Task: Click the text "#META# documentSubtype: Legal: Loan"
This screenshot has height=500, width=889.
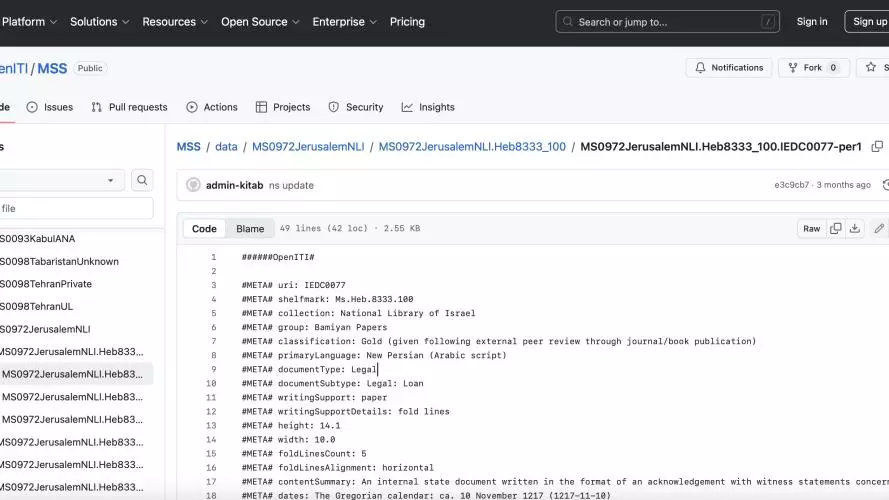Action: (x=332, y=383)
